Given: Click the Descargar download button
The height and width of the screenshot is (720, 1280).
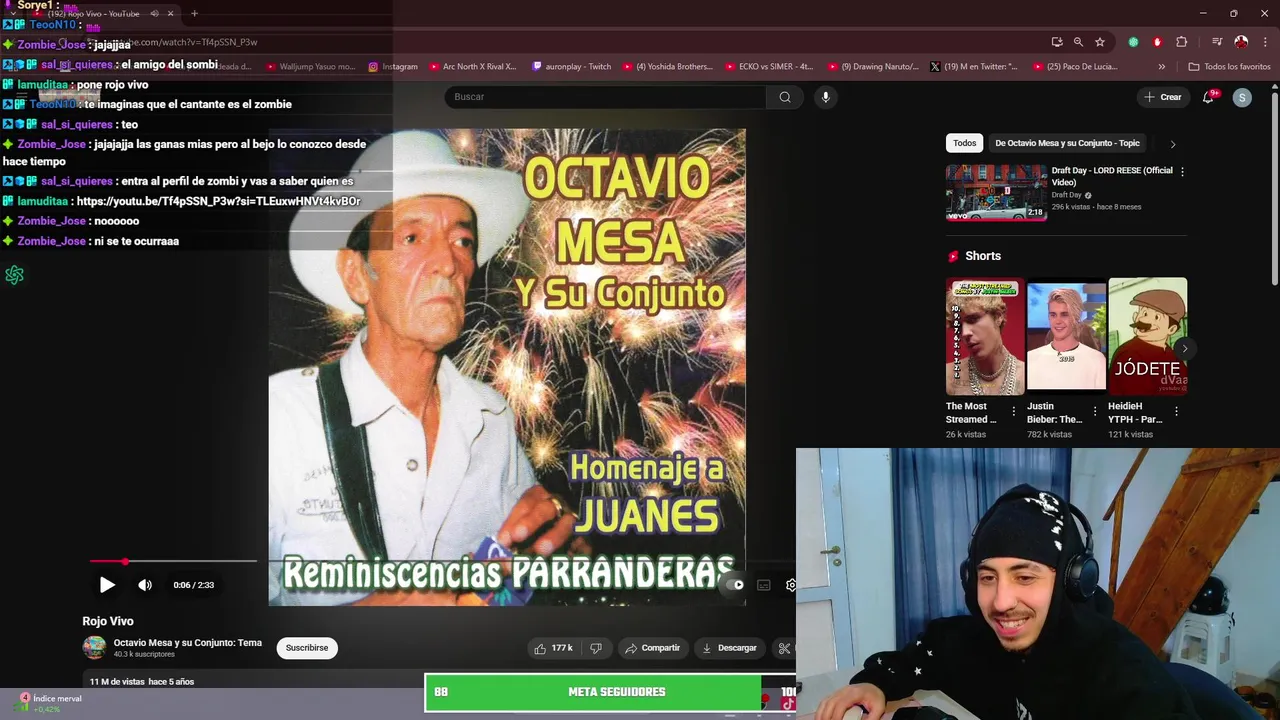Looking at the screenshot, I should tap(729, 648).
